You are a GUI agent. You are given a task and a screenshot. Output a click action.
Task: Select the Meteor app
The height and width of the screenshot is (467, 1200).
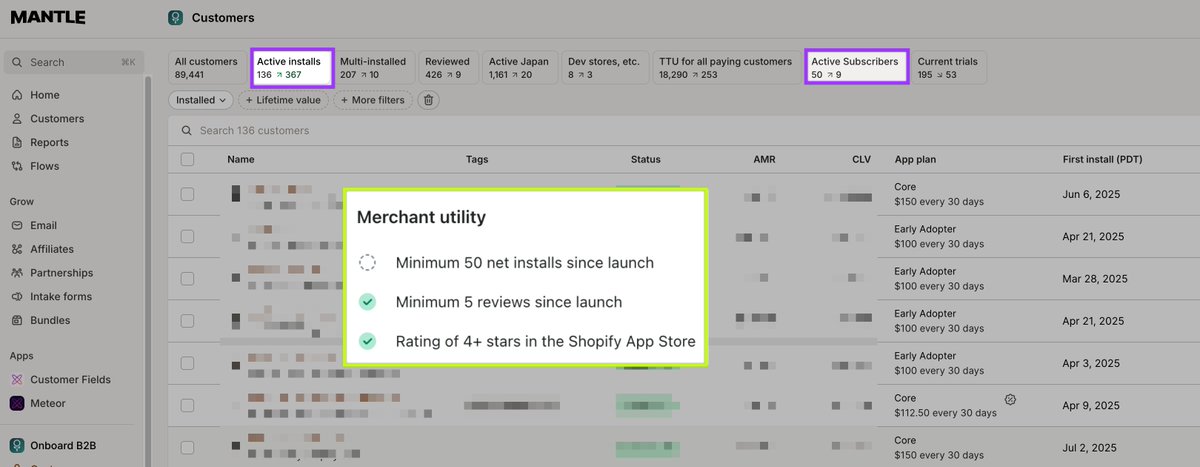point(47,404)
